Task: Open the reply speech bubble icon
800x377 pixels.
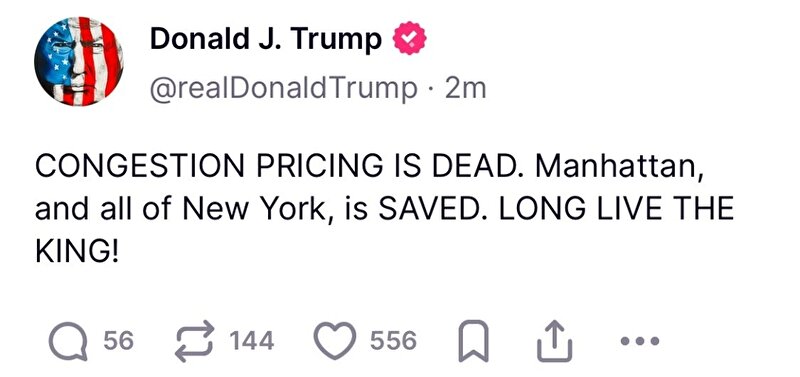Action: (68, 341)
